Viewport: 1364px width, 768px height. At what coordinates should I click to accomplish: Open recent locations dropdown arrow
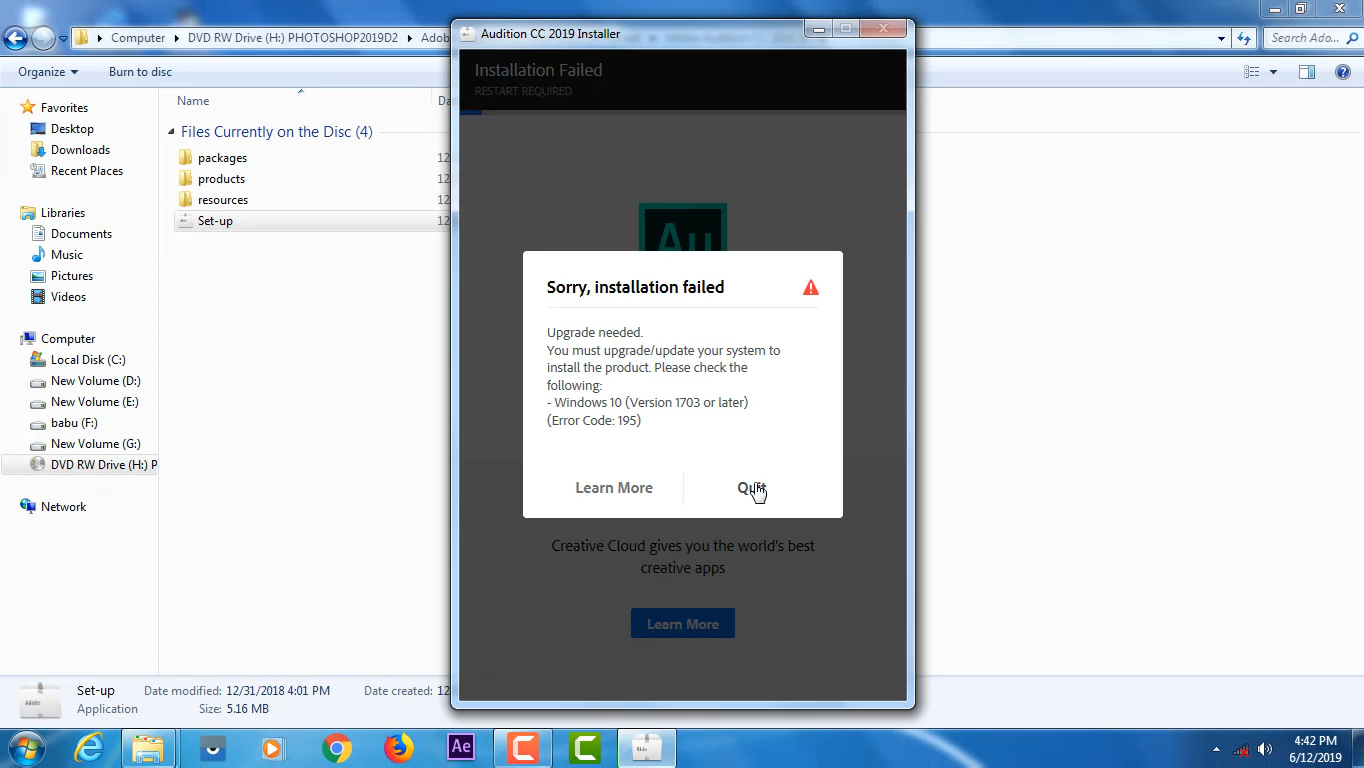tap(63, 39)
